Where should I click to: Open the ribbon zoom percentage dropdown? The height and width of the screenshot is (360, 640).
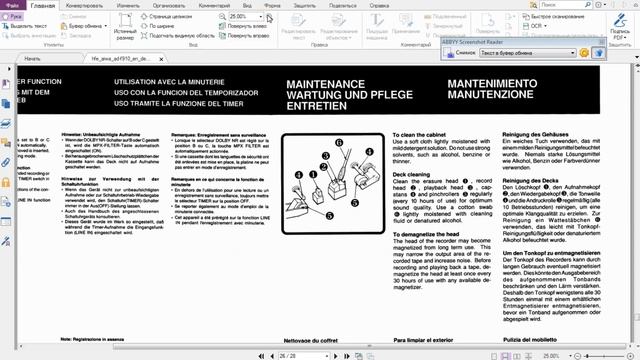[261, 17]
